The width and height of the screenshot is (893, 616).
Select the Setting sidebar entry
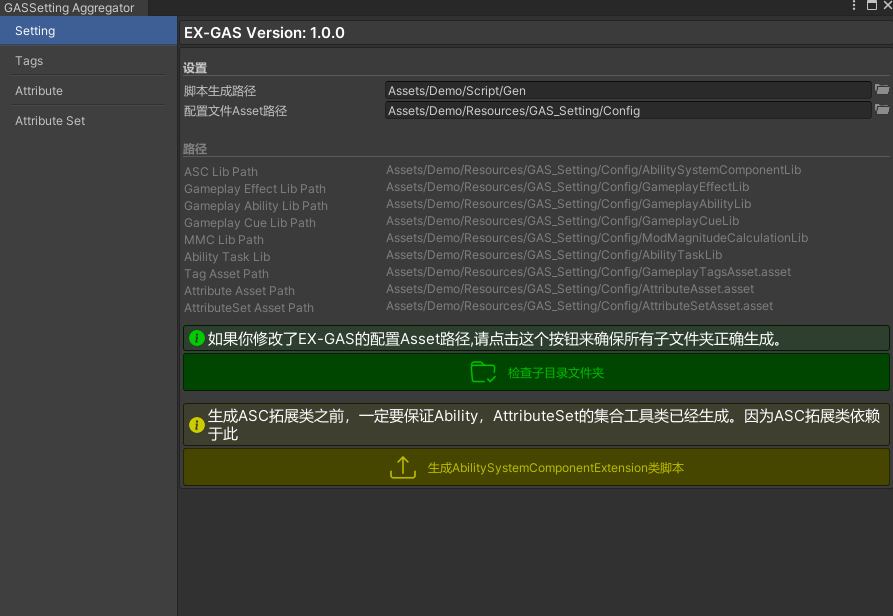33,30
